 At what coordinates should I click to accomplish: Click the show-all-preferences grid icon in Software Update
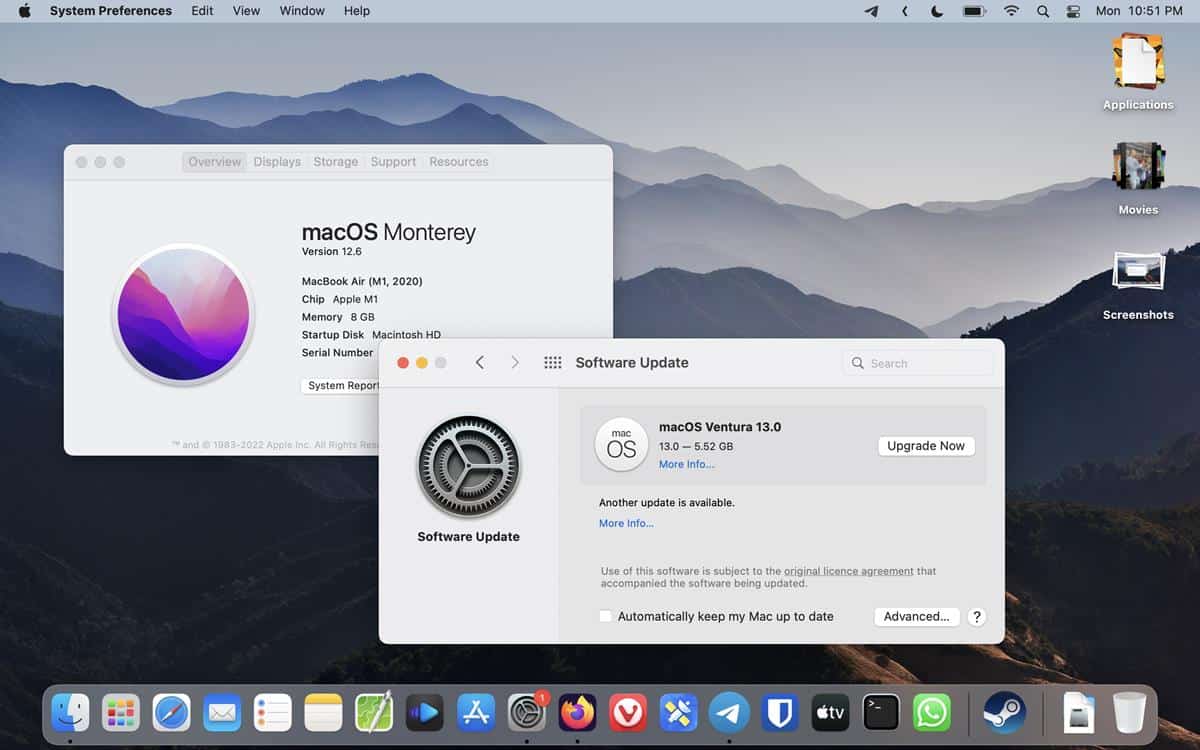point(552,362)
